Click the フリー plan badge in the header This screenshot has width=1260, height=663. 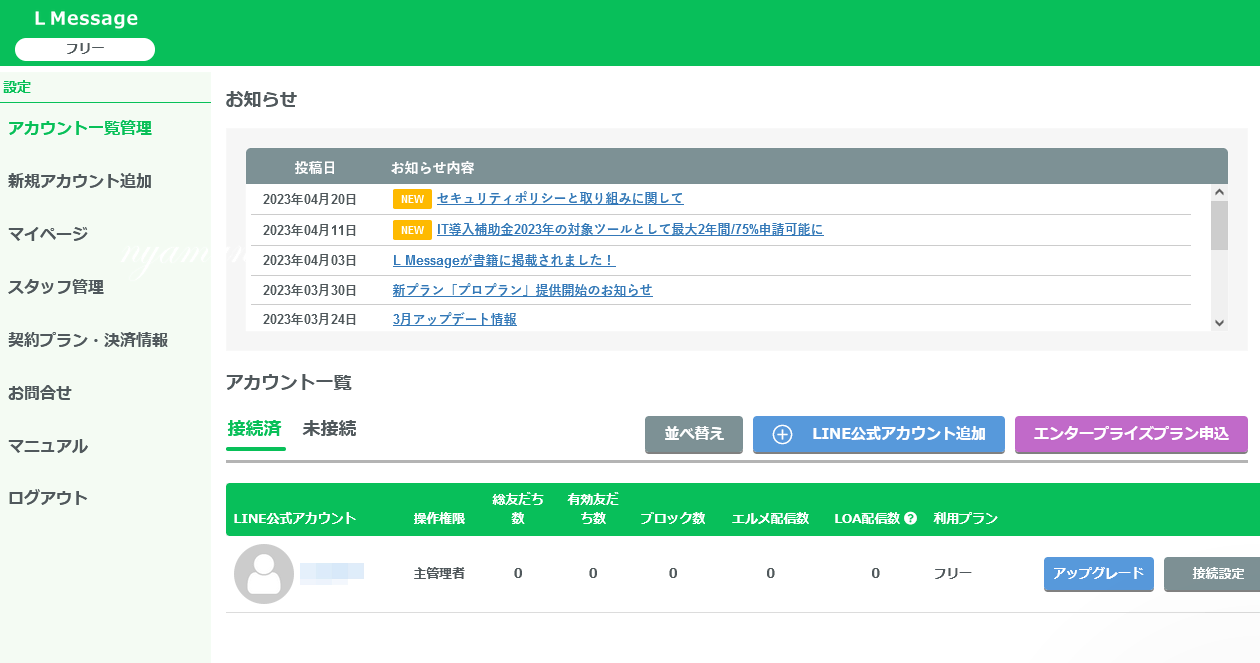tap(85, 49)
